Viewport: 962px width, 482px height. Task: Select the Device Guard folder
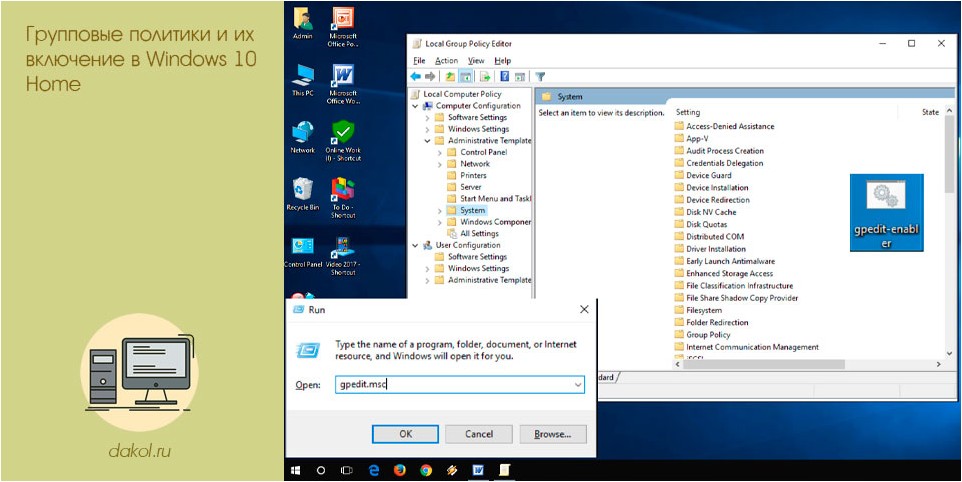point(703,175)
